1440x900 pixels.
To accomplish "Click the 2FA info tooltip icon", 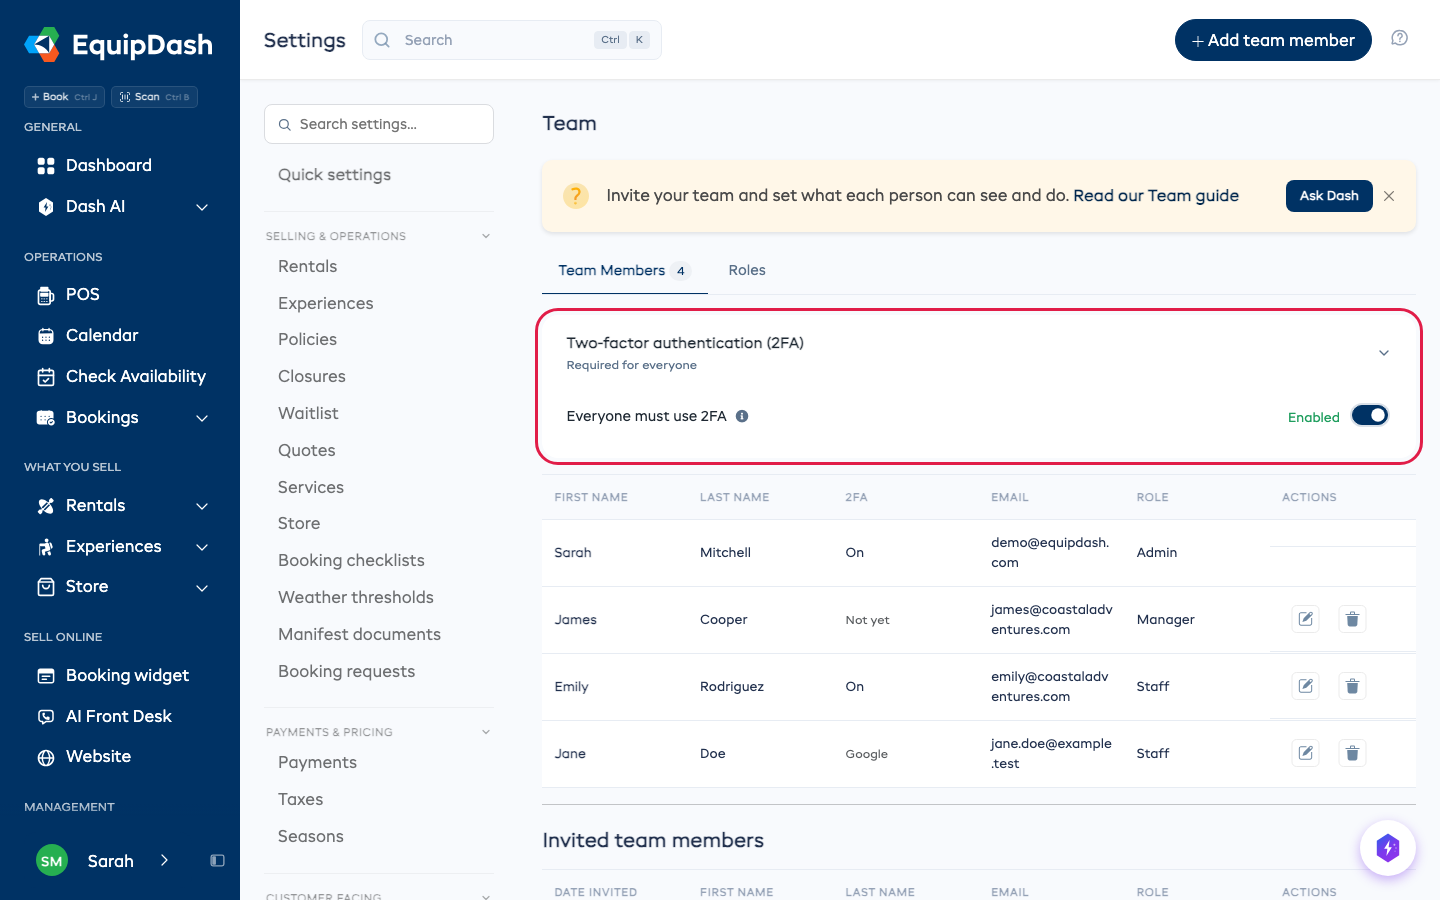I will [742, 416].
